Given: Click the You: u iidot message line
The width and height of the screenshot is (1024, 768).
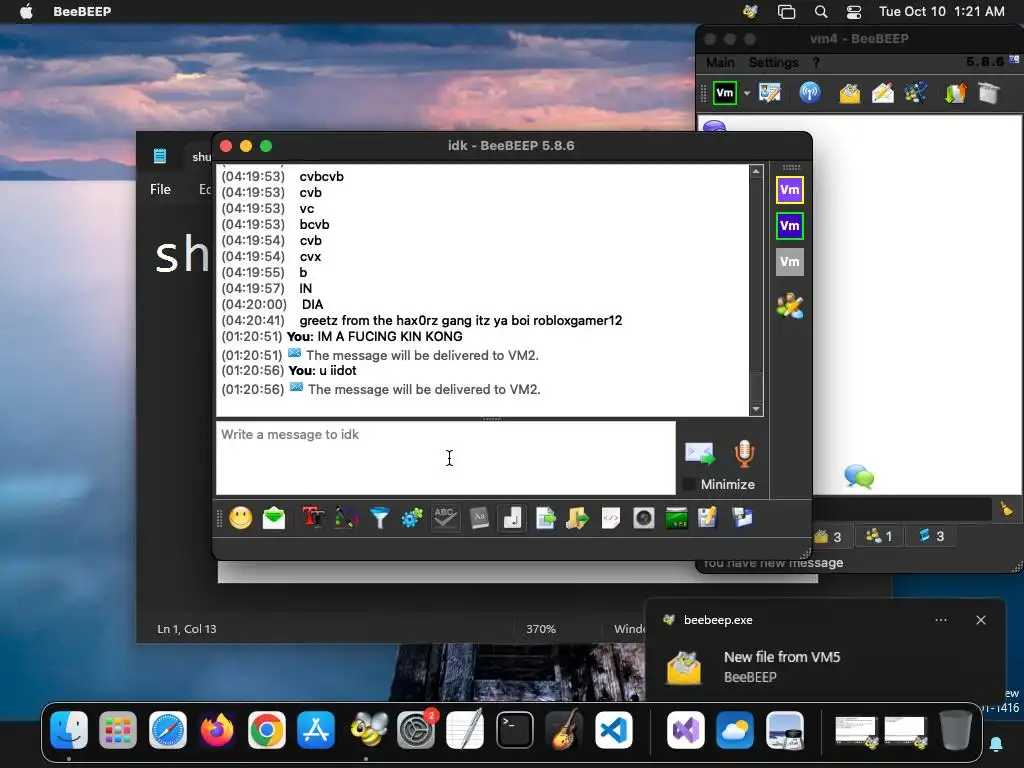Looking at the screenshot, I should click(323, 370).
